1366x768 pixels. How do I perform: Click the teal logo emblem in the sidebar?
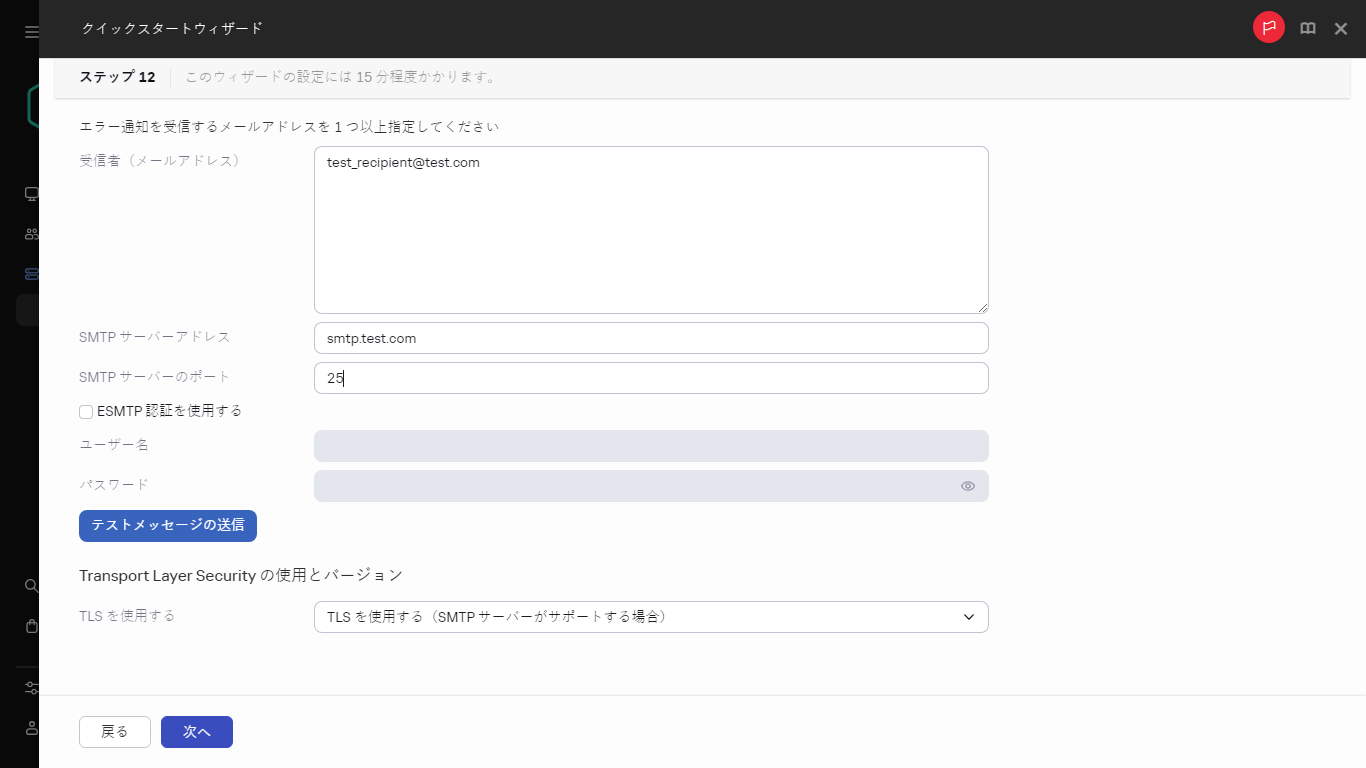click(x=30, y=105)
